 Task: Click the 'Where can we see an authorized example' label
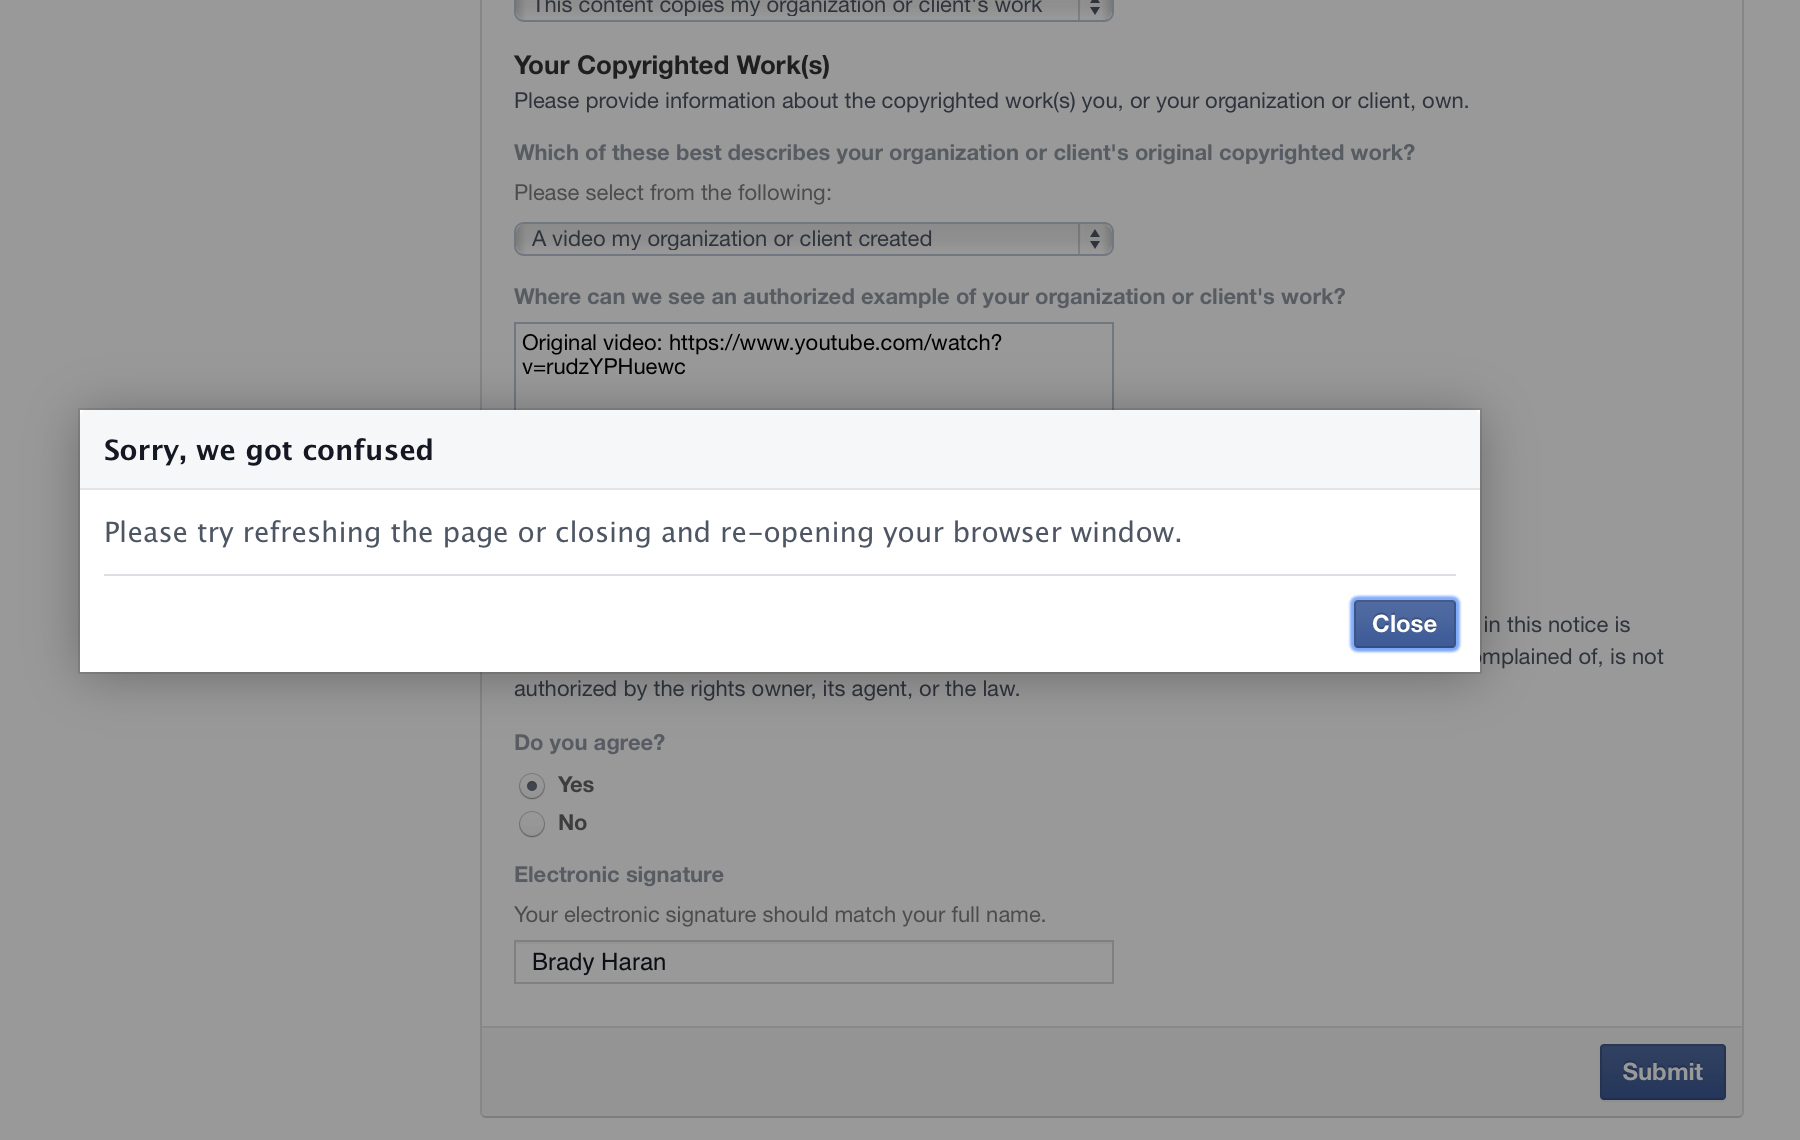(x=930, y=297)
